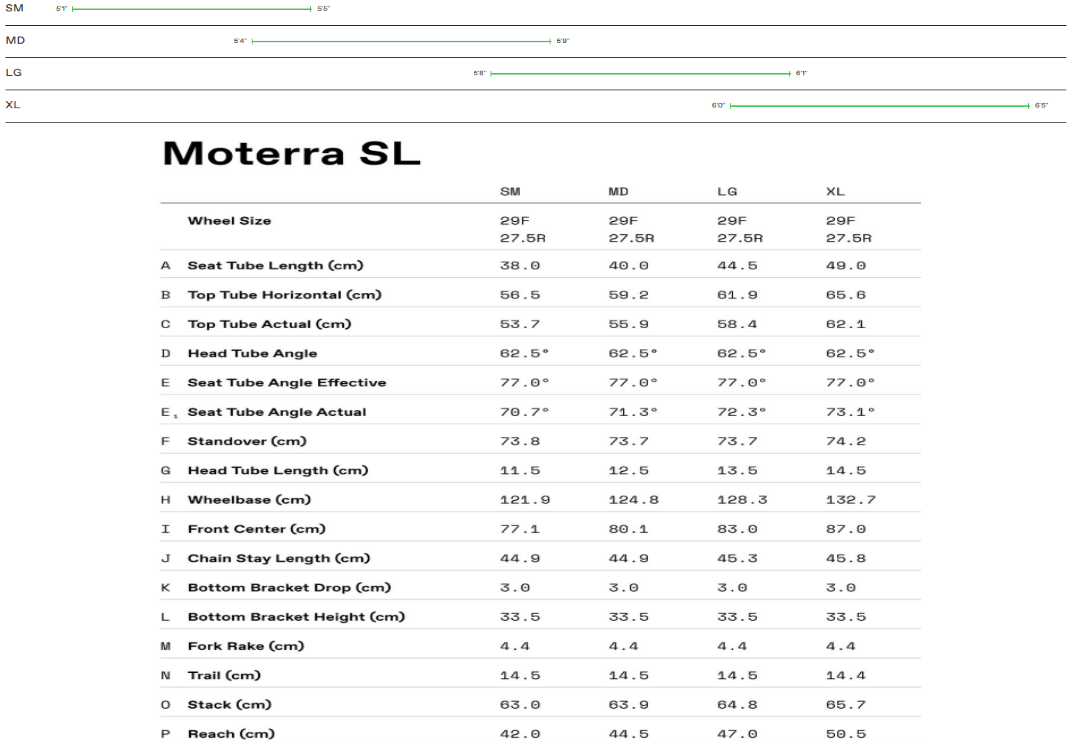Select the Head Tube Angle row label
1068x742 pixels.
tap(252, 354)
